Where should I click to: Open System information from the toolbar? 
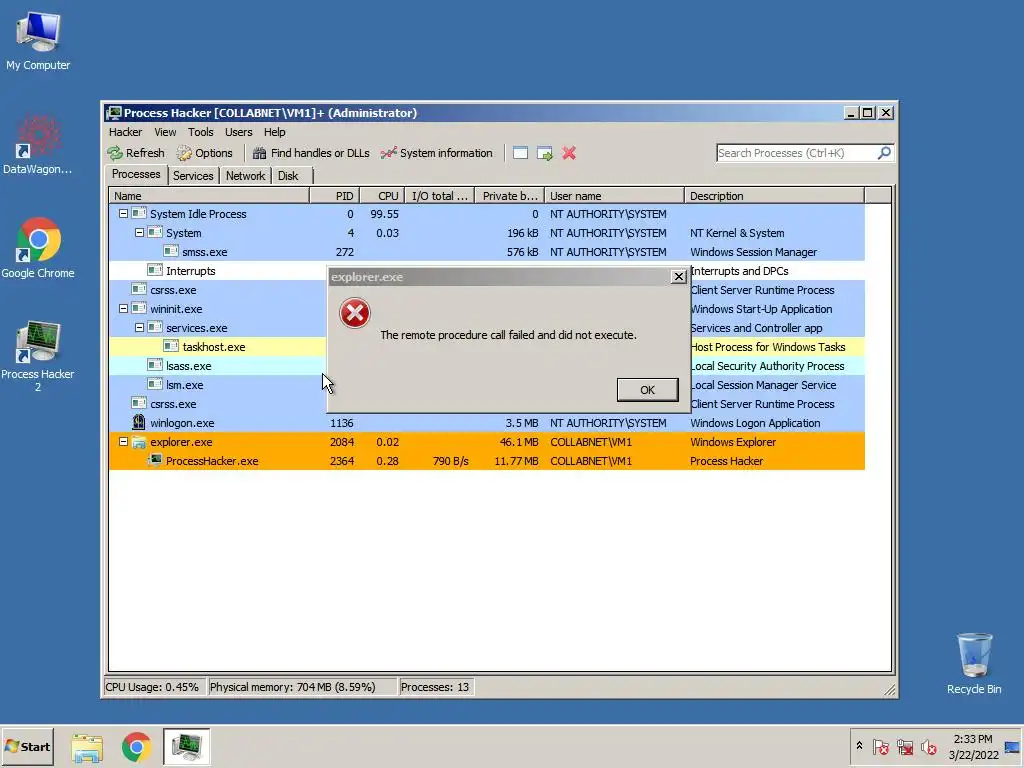pos(436,153)
